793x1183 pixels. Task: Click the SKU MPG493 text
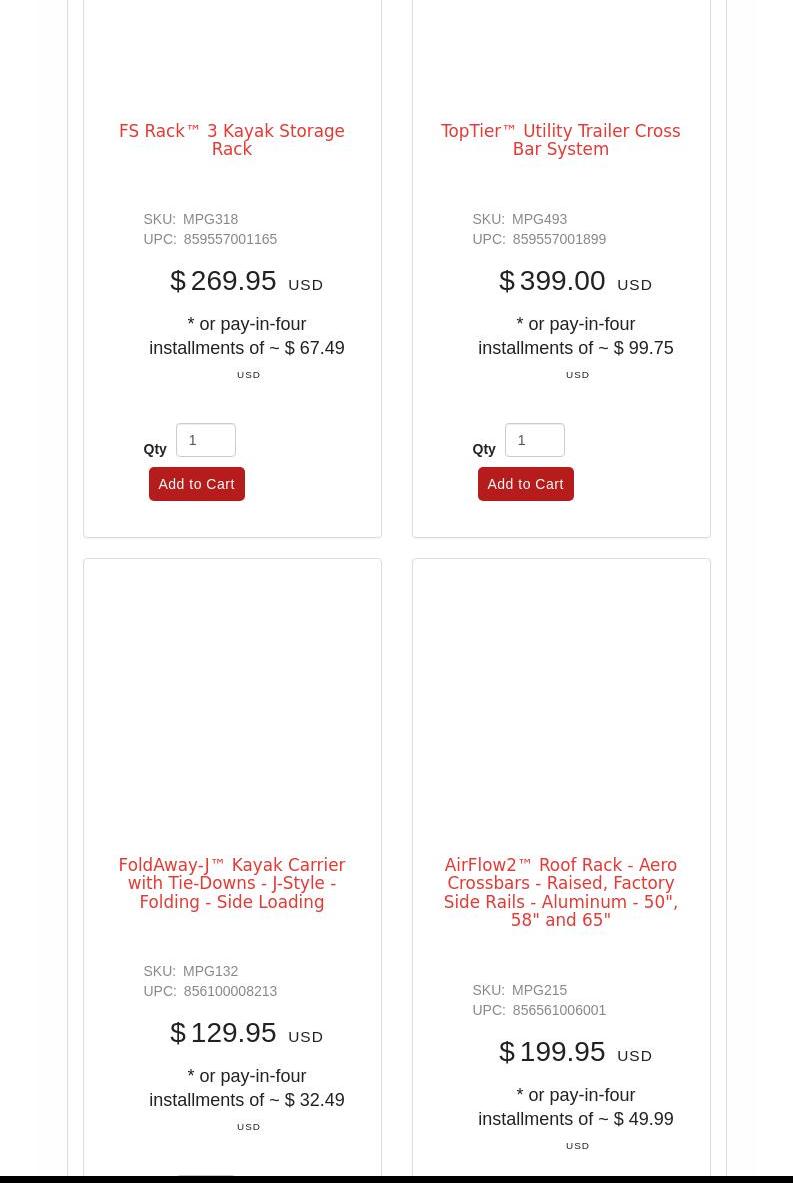[x=520, y=219]
